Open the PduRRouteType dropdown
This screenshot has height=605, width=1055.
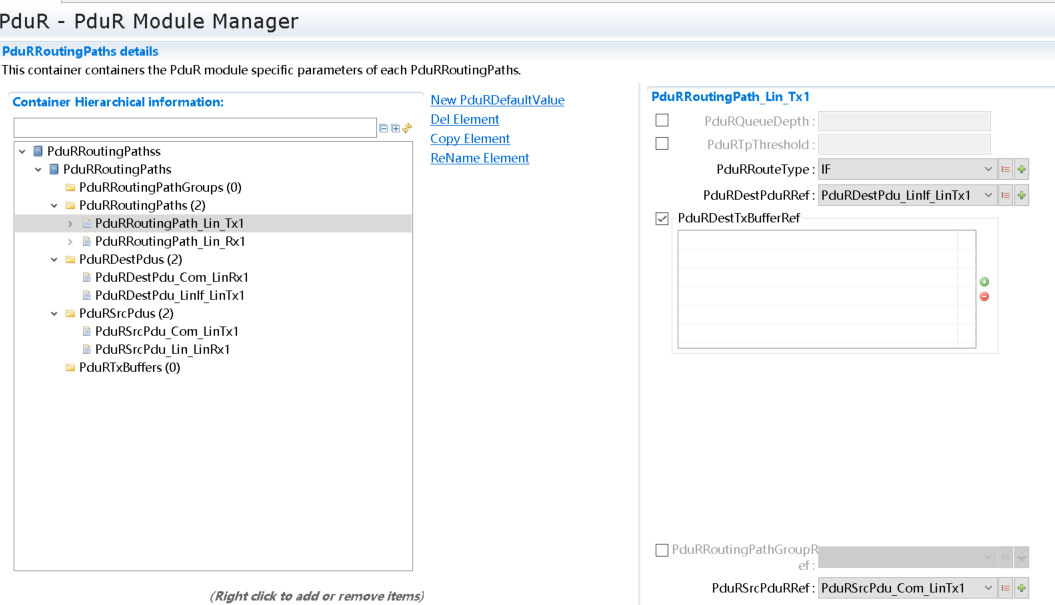(x=906, y=170)
